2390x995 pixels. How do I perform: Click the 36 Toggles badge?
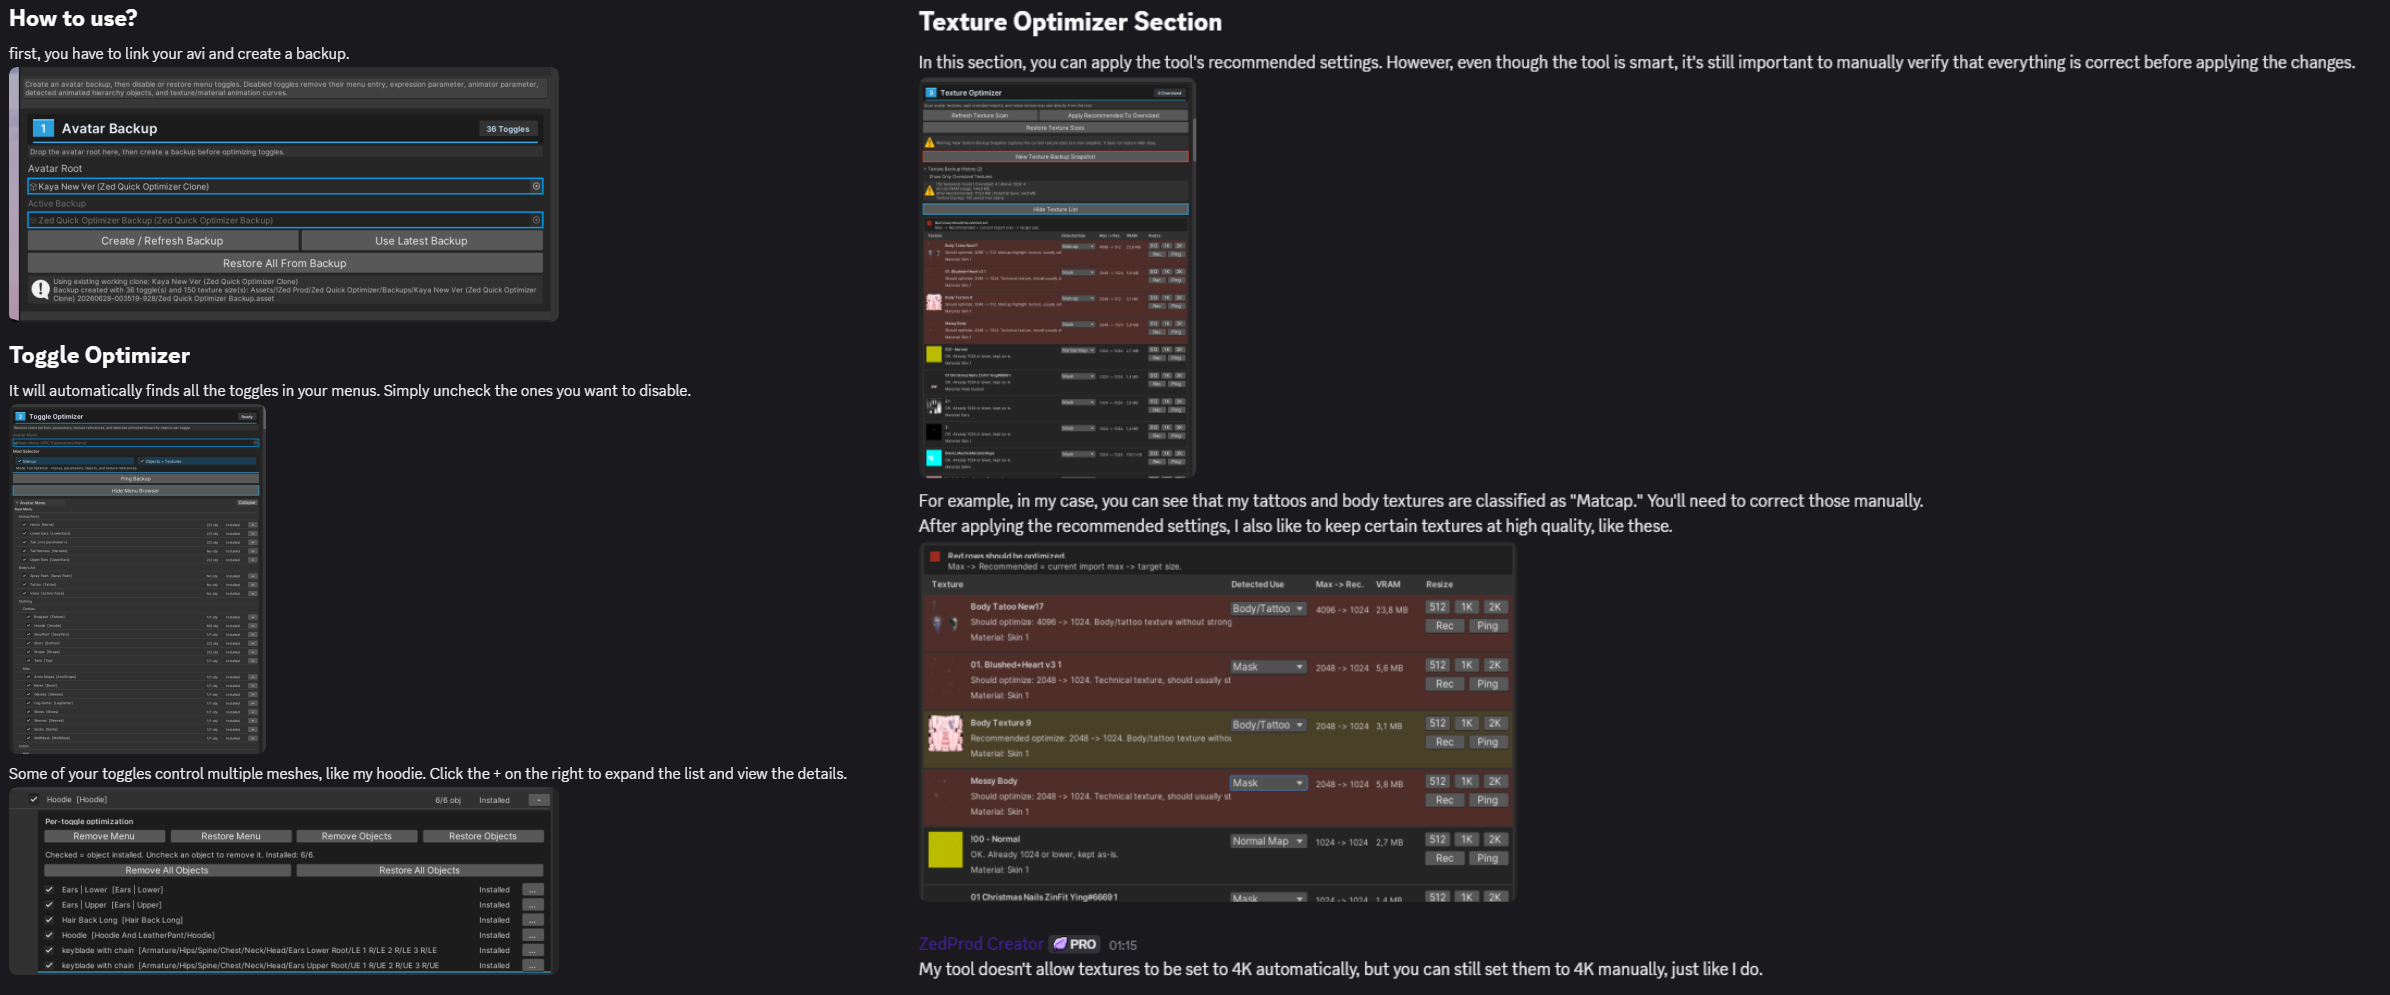point(508,129)
